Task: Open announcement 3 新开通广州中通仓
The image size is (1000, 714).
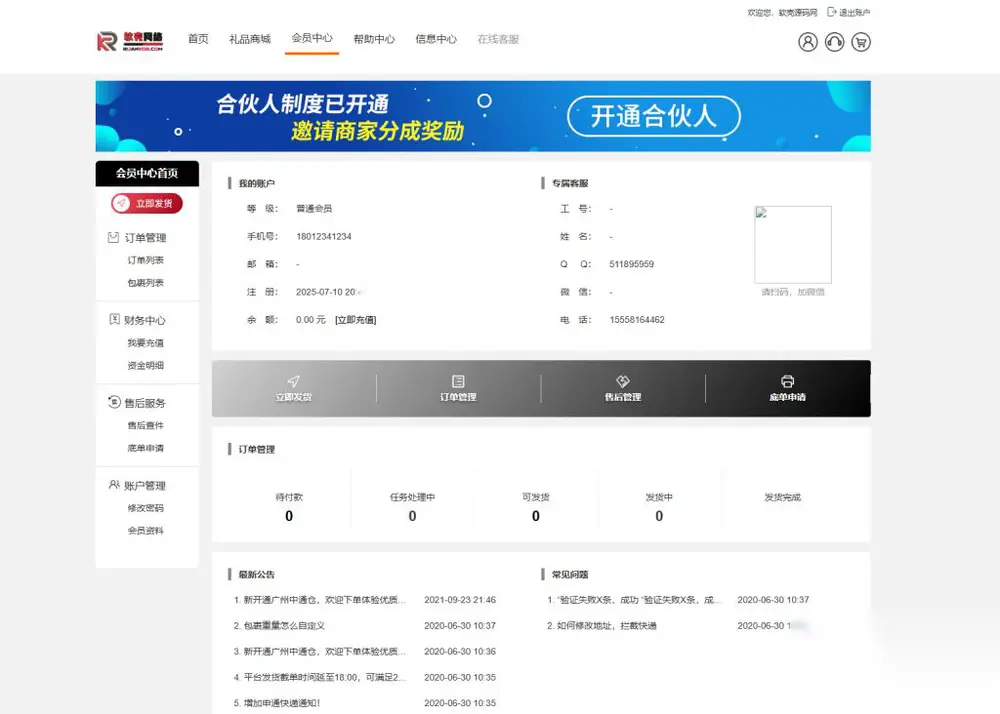Action: tap(320, 652)
